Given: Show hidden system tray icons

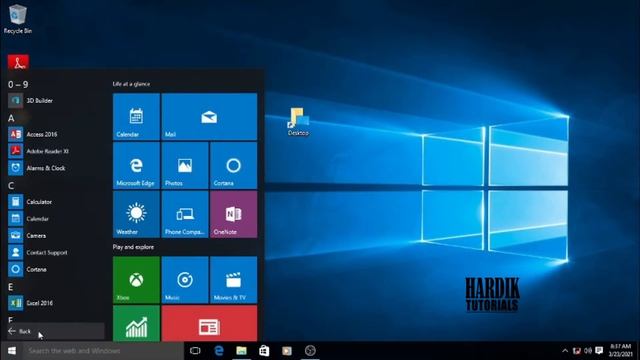Looking at the screenshot, I should 565,351.
